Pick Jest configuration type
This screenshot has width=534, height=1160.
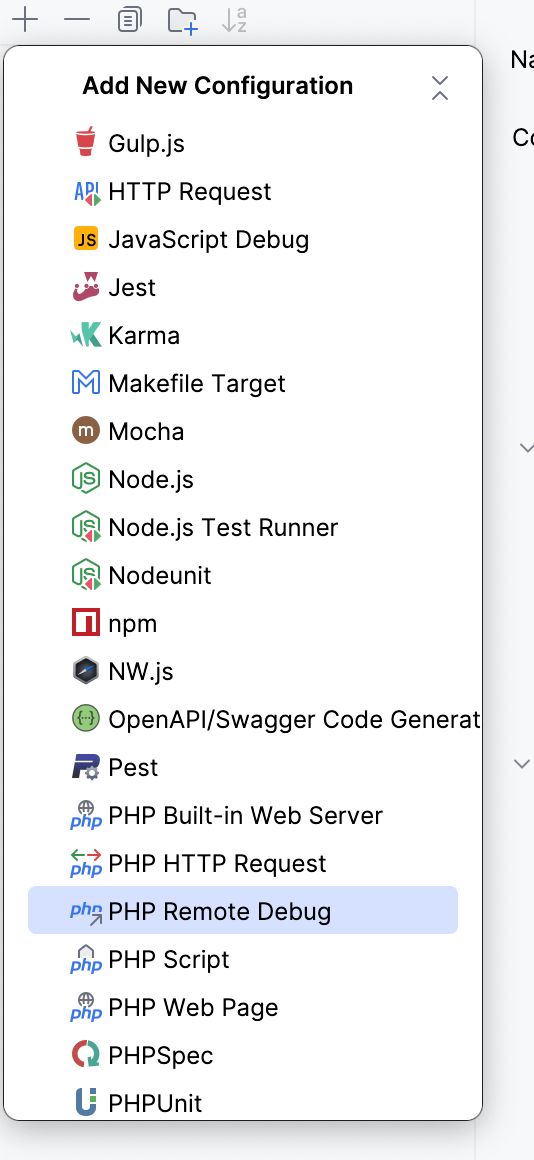click(x=243, y=287)
